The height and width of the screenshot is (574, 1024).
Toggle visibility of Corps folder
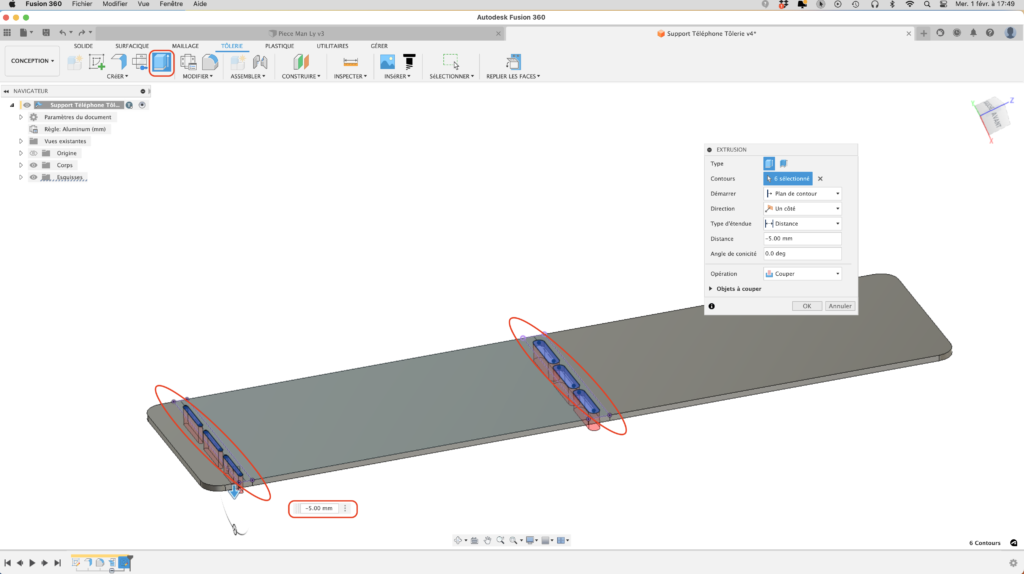click(33, 165)
